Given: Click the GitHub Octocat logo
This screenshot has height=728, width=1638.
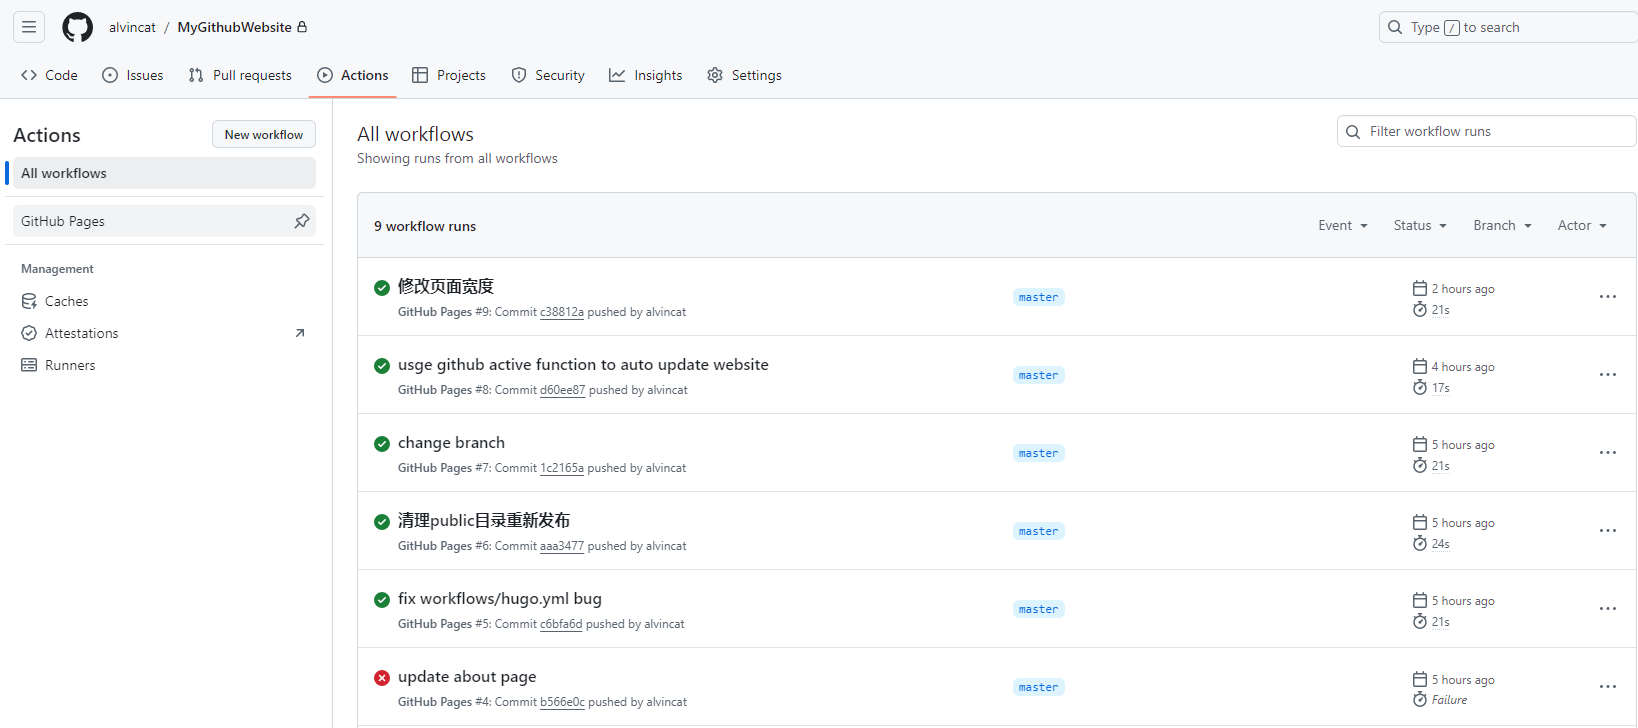Looking at the screenshot, I should pos(77,27).
